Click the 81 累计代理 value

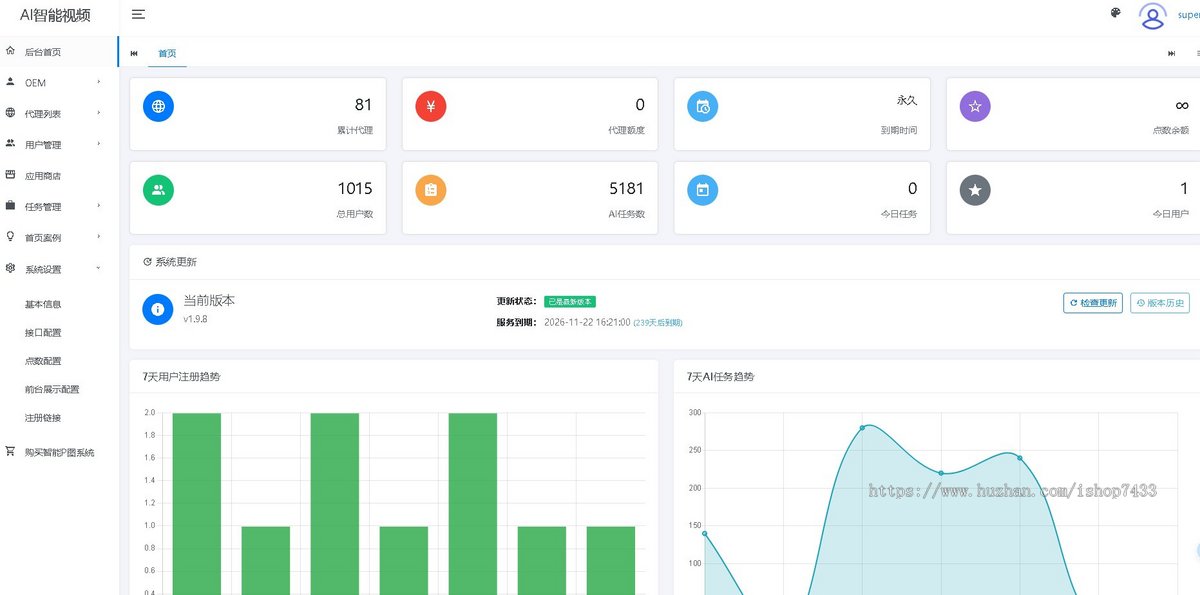[x=363, y=105]
